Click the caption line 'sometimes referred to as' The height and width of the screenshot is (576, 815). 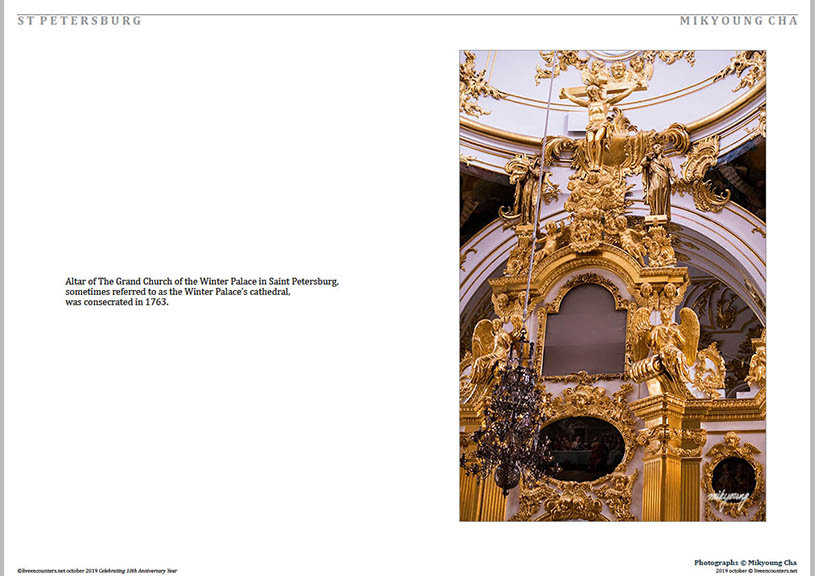coord(178,292)
